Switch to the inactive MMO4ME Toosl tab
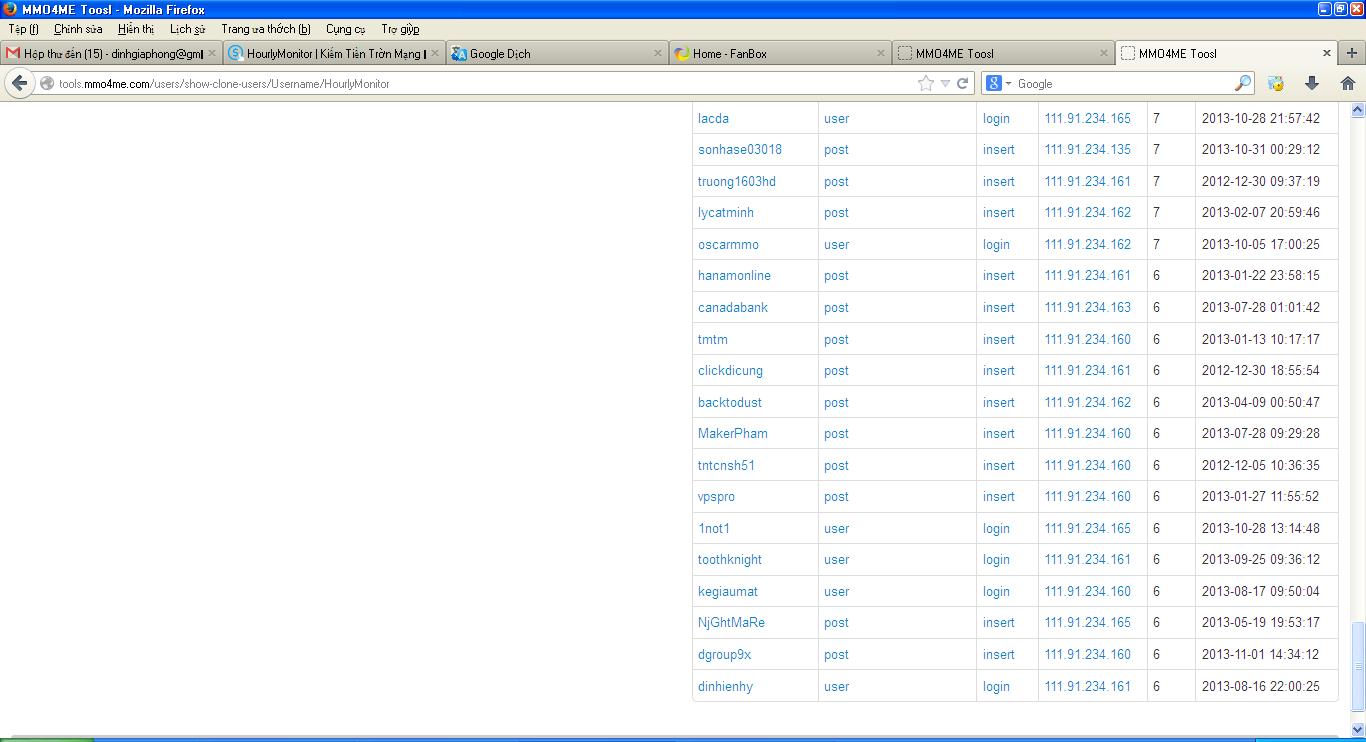This screenshot has height=742, width=1366. (x=1003, y=53)
